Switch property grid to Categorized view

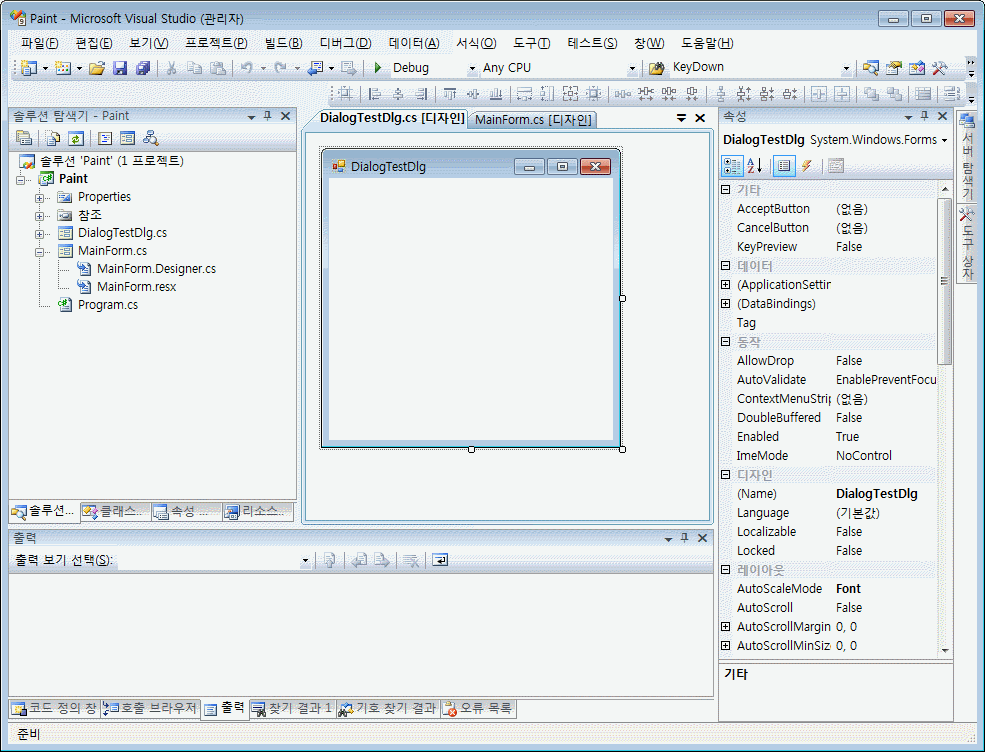click(732, 166)
